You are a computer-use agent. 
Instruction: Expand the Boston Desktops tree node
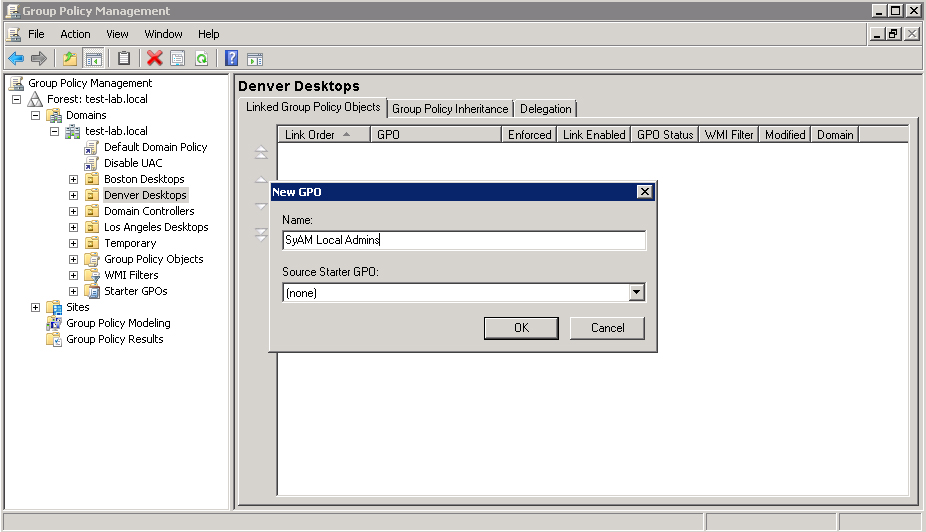tap(73, 179)
